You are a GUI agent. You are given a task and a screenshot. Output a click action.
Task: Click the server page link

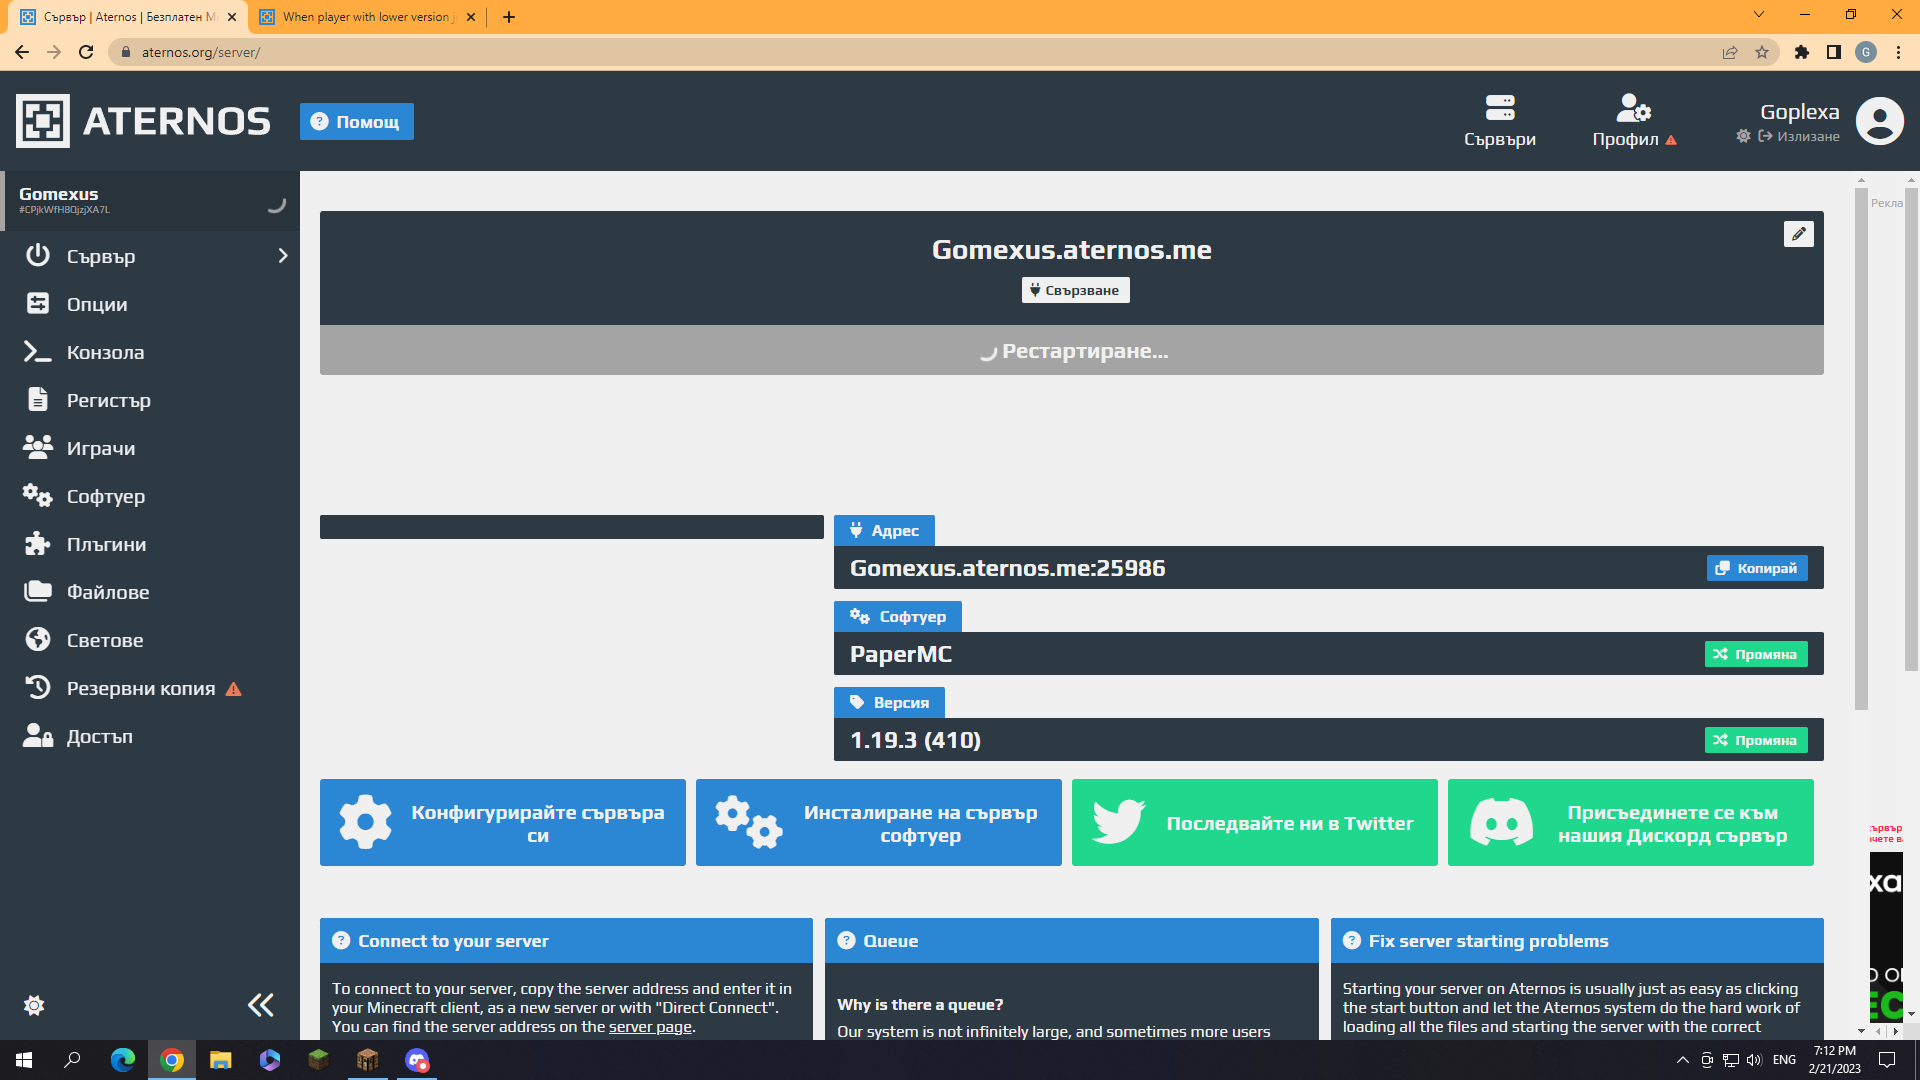(650, 1027)
